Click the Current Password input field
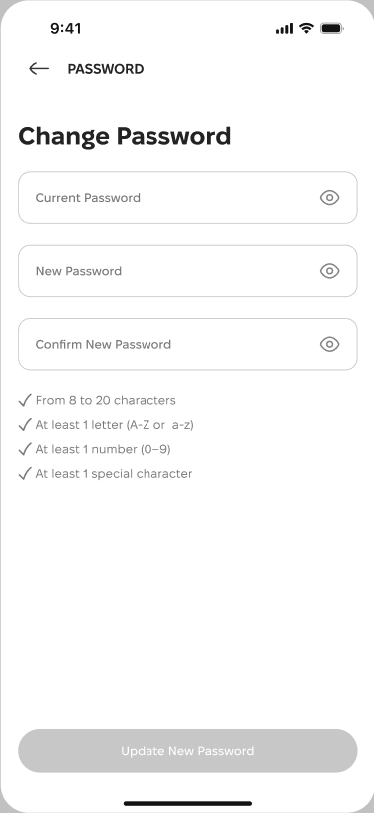The image size is (374, 813). (188, 198)
